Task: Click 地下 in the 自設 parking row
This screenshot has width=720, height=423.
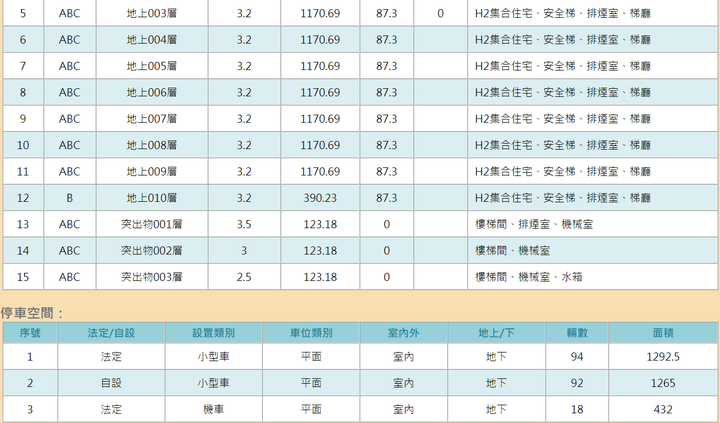Action: pos(496,383)
